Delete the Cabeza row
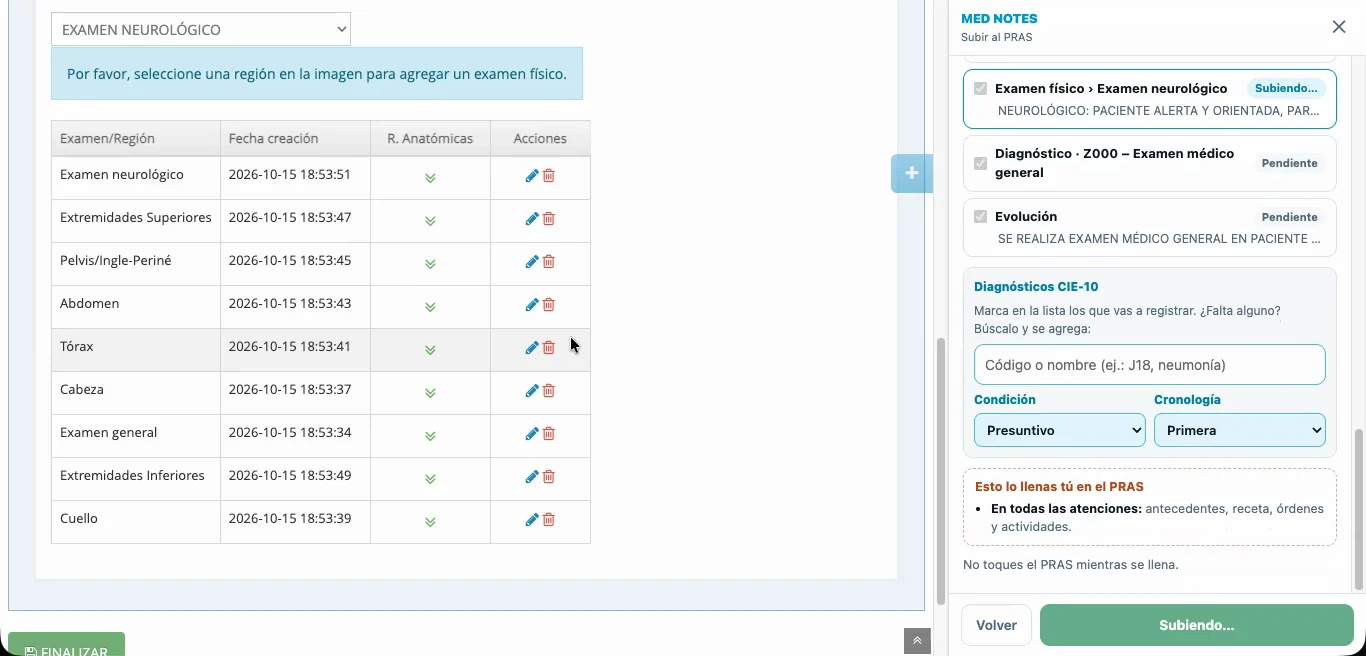 coord(549,391)
